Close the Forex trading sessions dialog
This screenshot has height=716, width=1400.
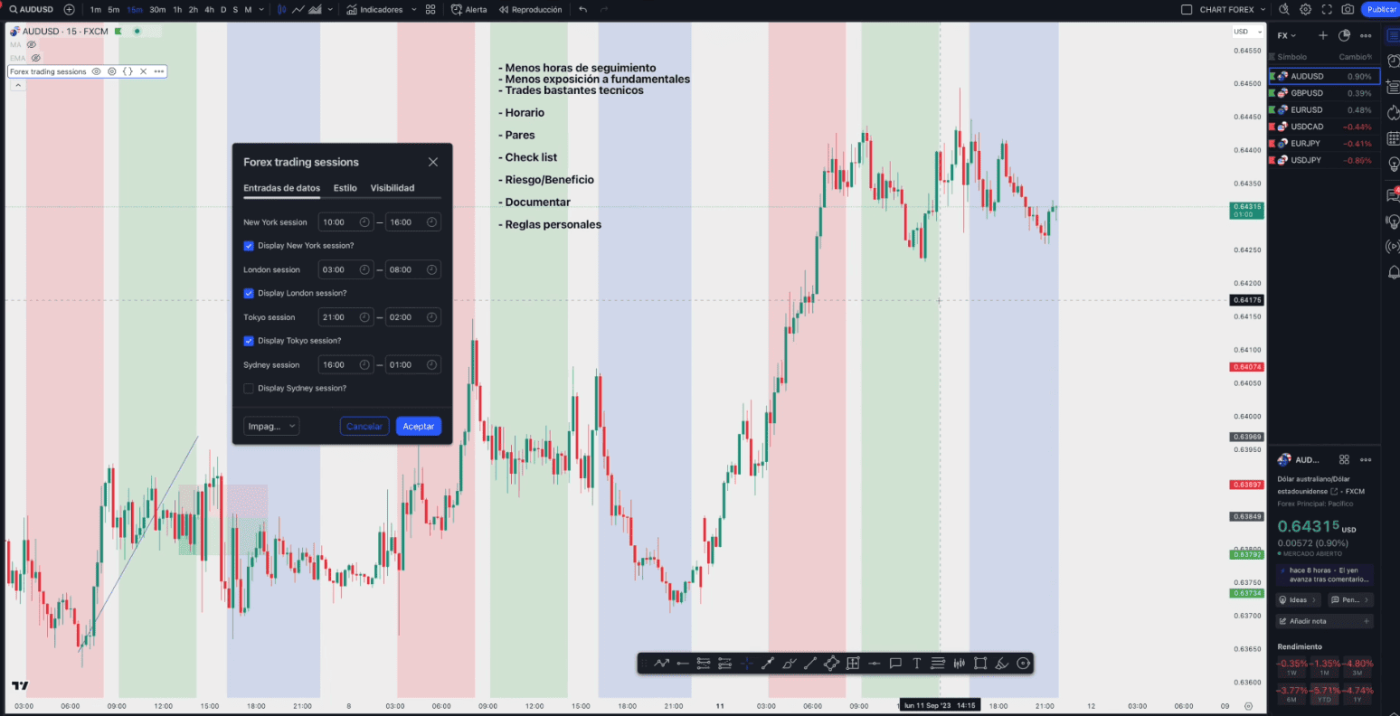(x=433, y=162)
